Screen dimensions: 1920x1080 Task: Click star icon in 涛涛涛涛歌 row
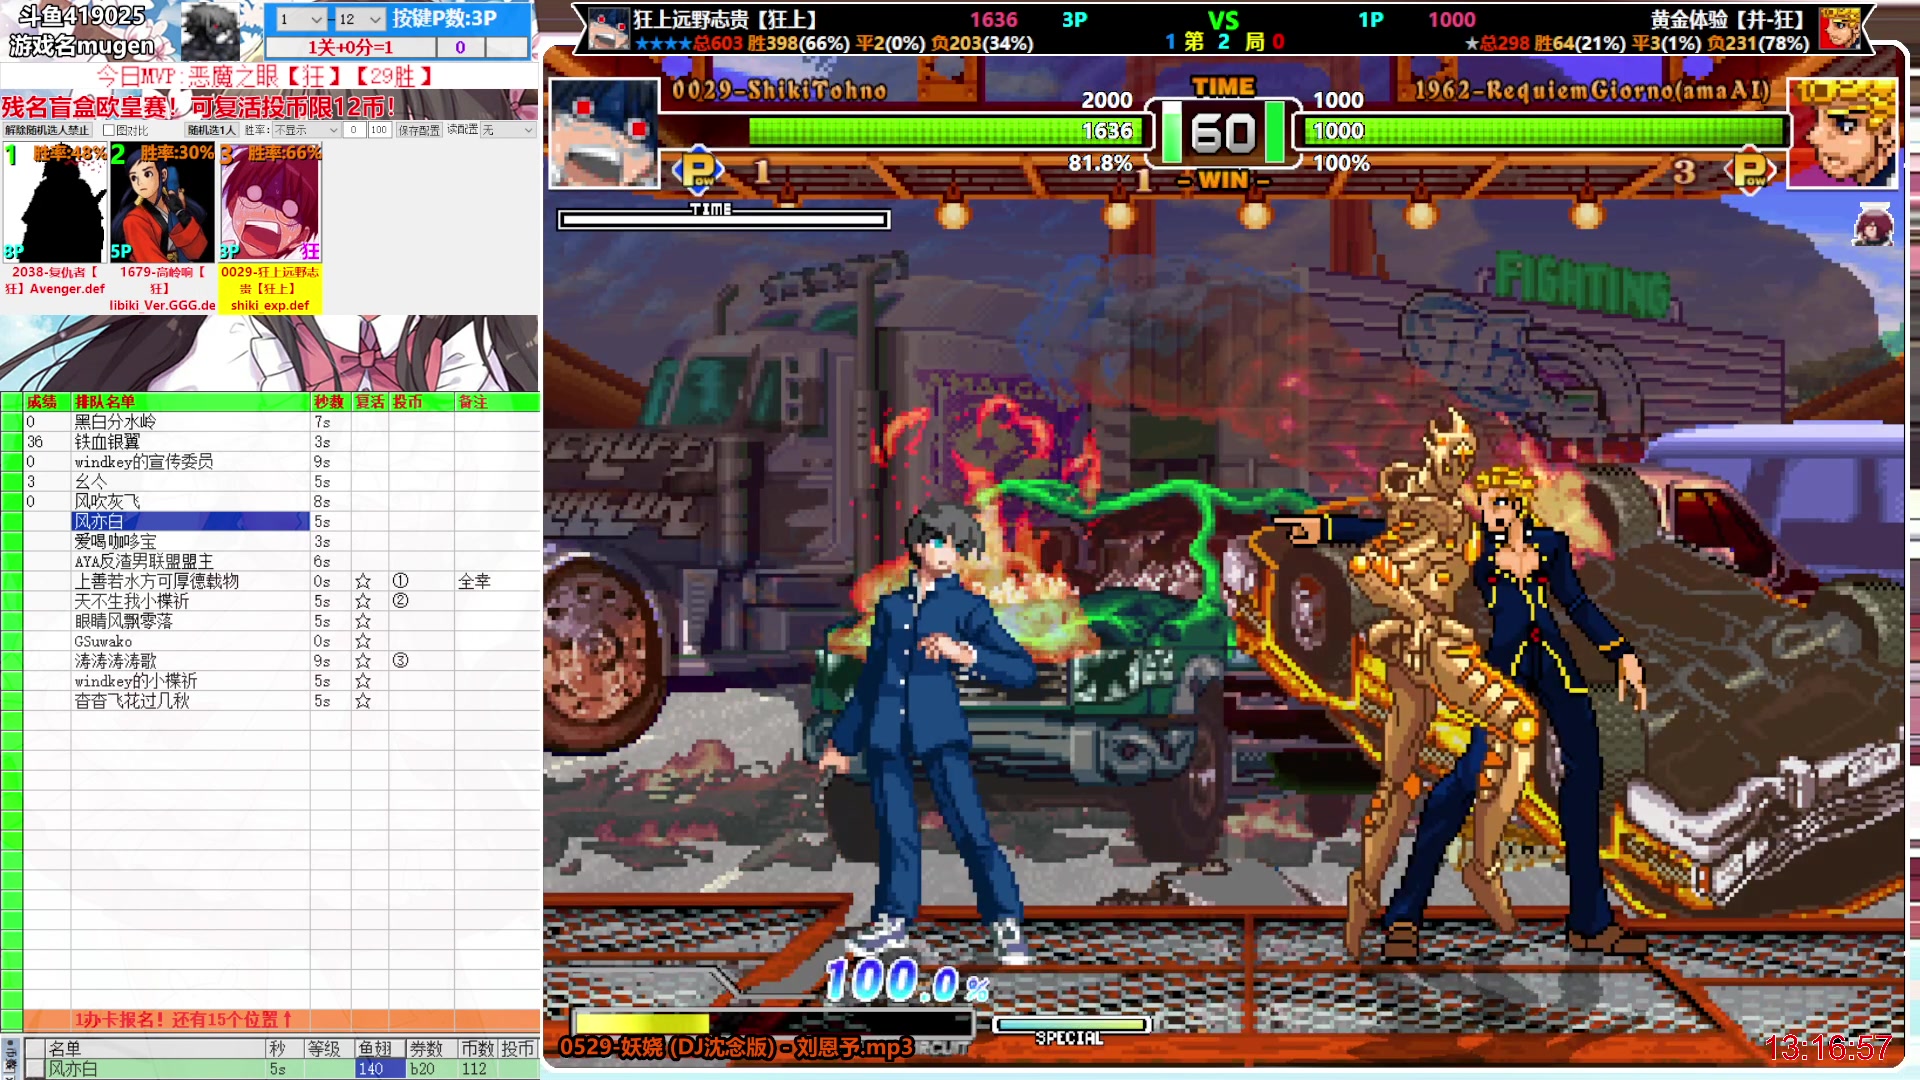363,661
